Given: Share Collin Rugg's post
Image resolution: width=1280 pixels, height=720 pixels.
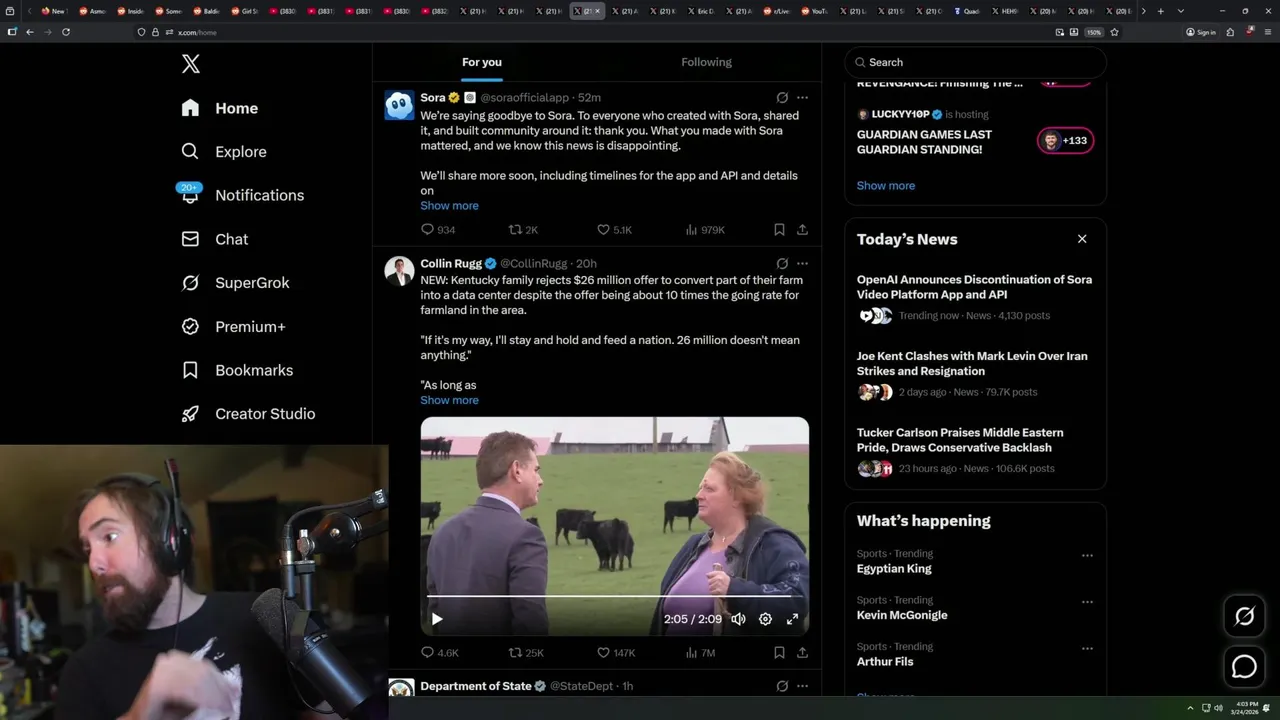Looking at the screenshot, I should click(x=802, y=653).
